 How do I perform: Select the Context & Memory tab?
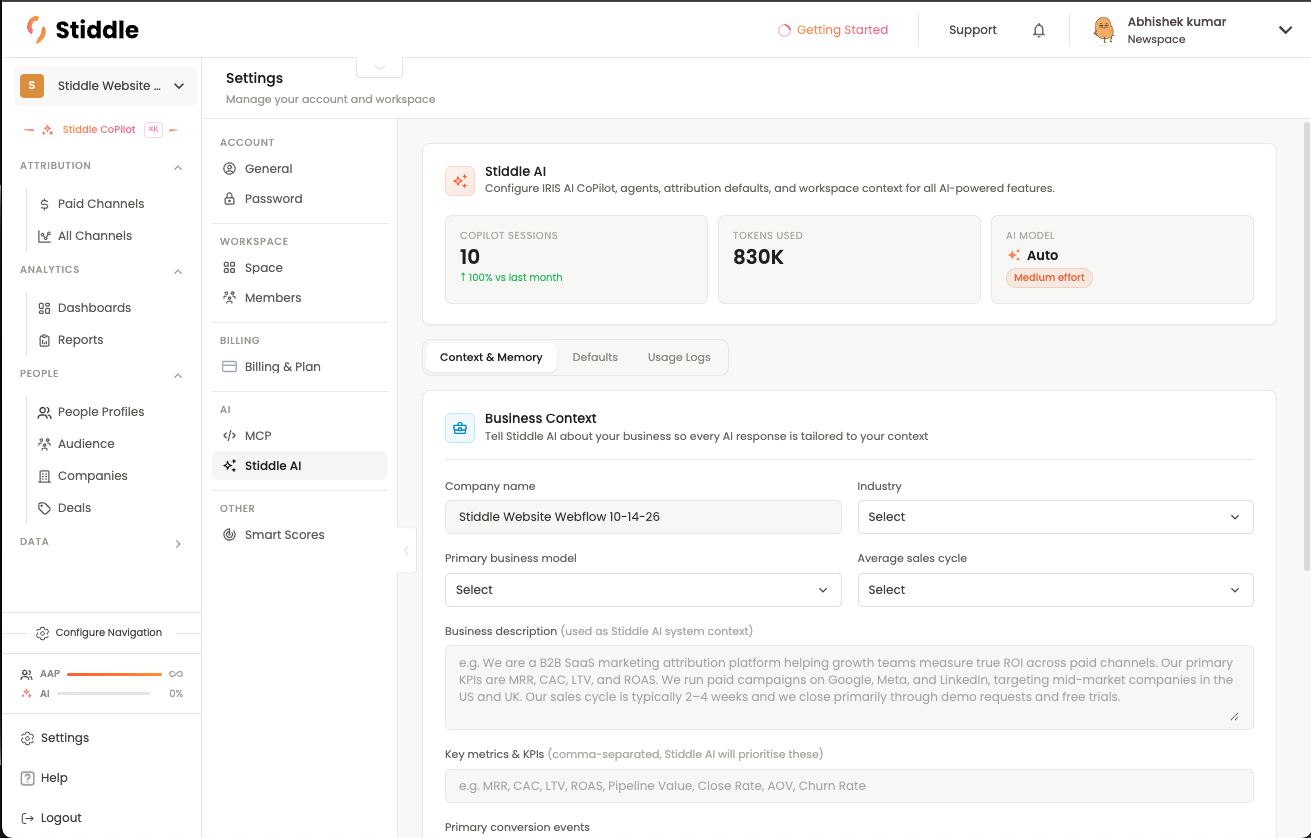pos(491,357)
